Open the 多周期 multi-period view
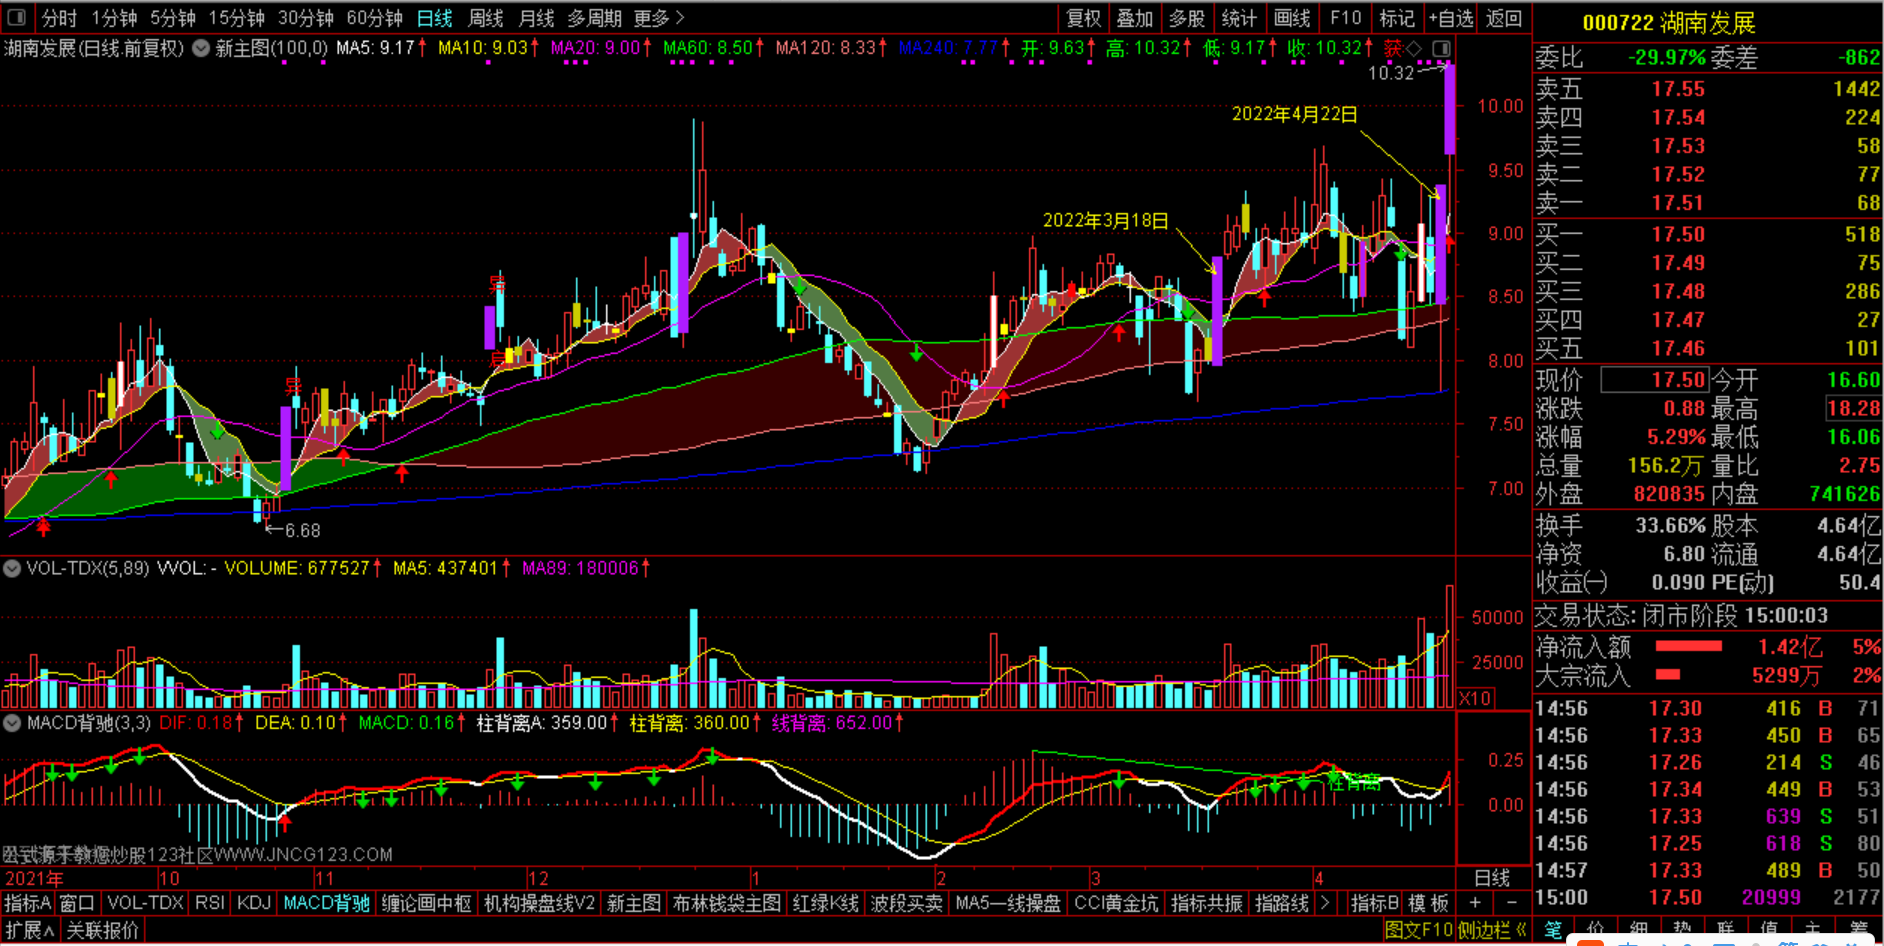Screen dimensions: 1884x946 pyautogui.click(x=594, y=18)
